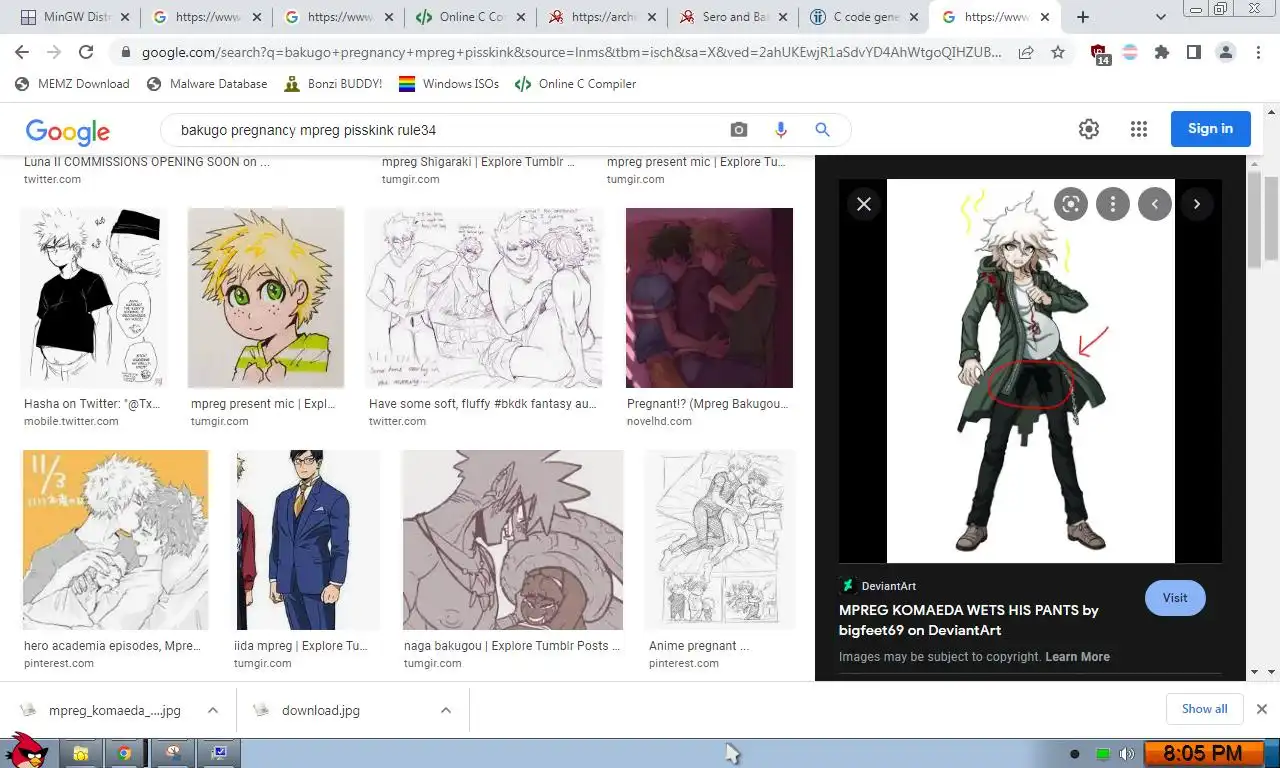
Task: Open File Explorer from the taskbar
Action: coord(80,754)
